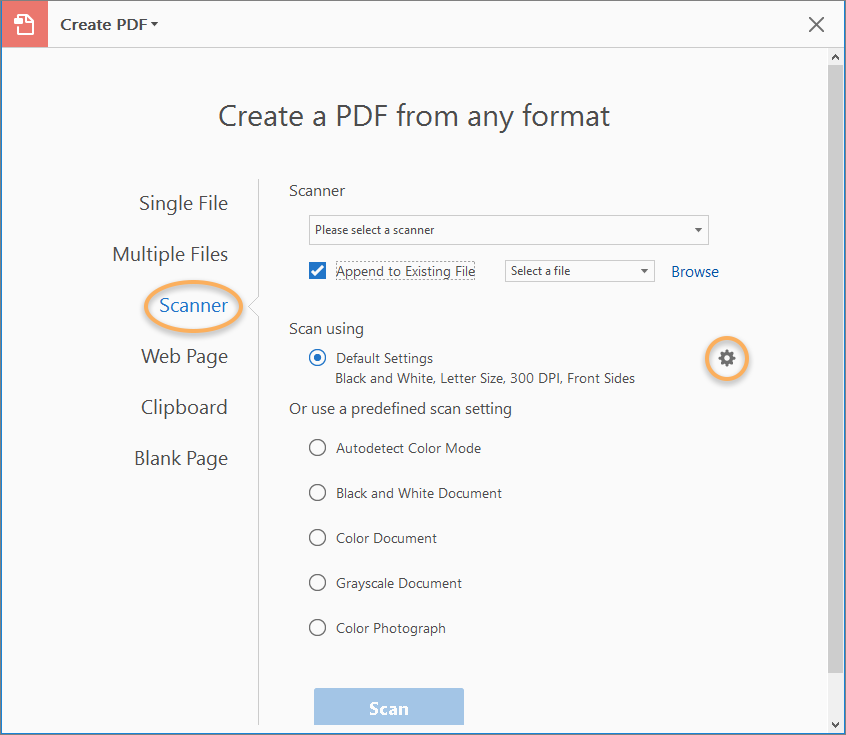Open the Multiple Files option
The width and height of the screenshot is (846, 735).
(170, 254)
